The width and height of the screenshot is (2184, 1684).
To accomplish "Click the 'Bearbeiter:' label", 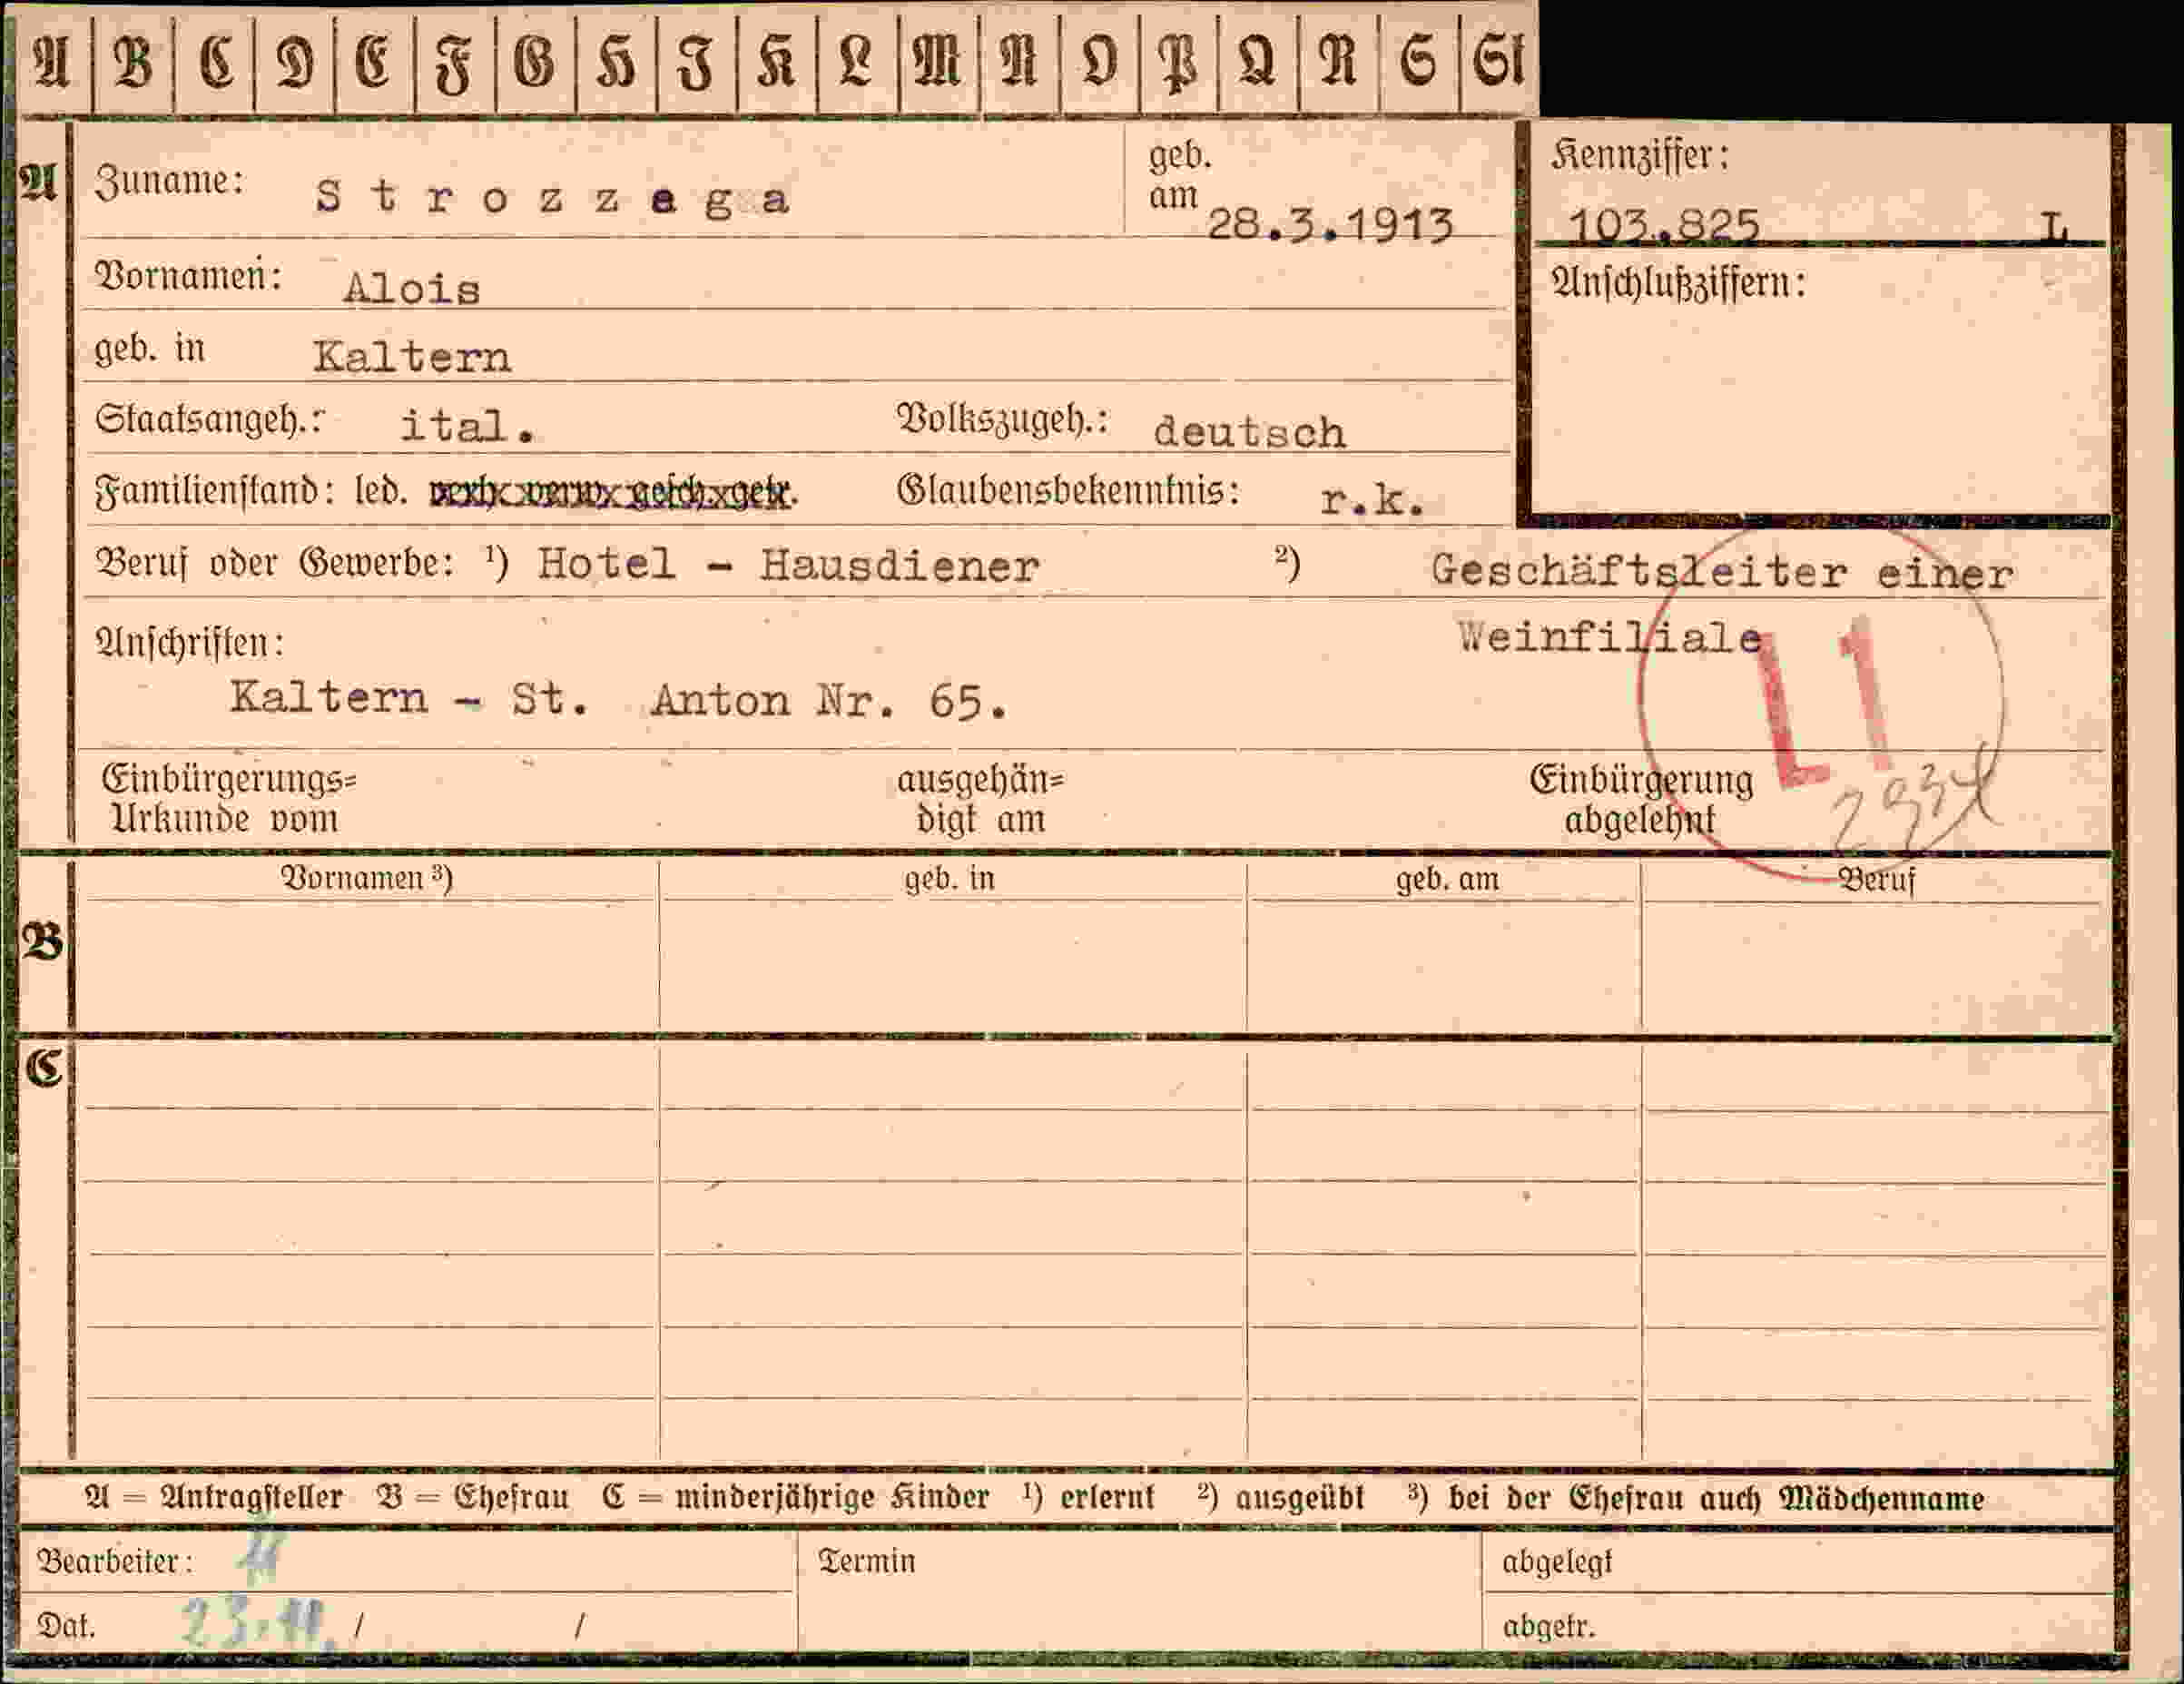I will pos(114,1561).
